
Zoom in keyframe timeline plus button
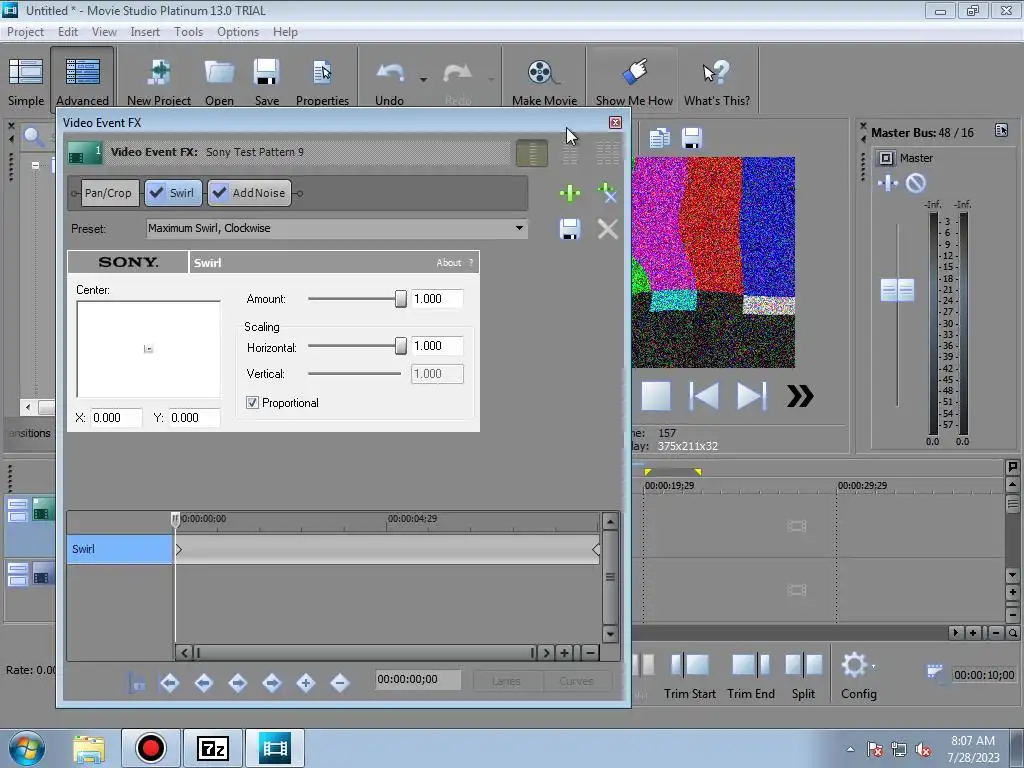[x=565, y=652]
